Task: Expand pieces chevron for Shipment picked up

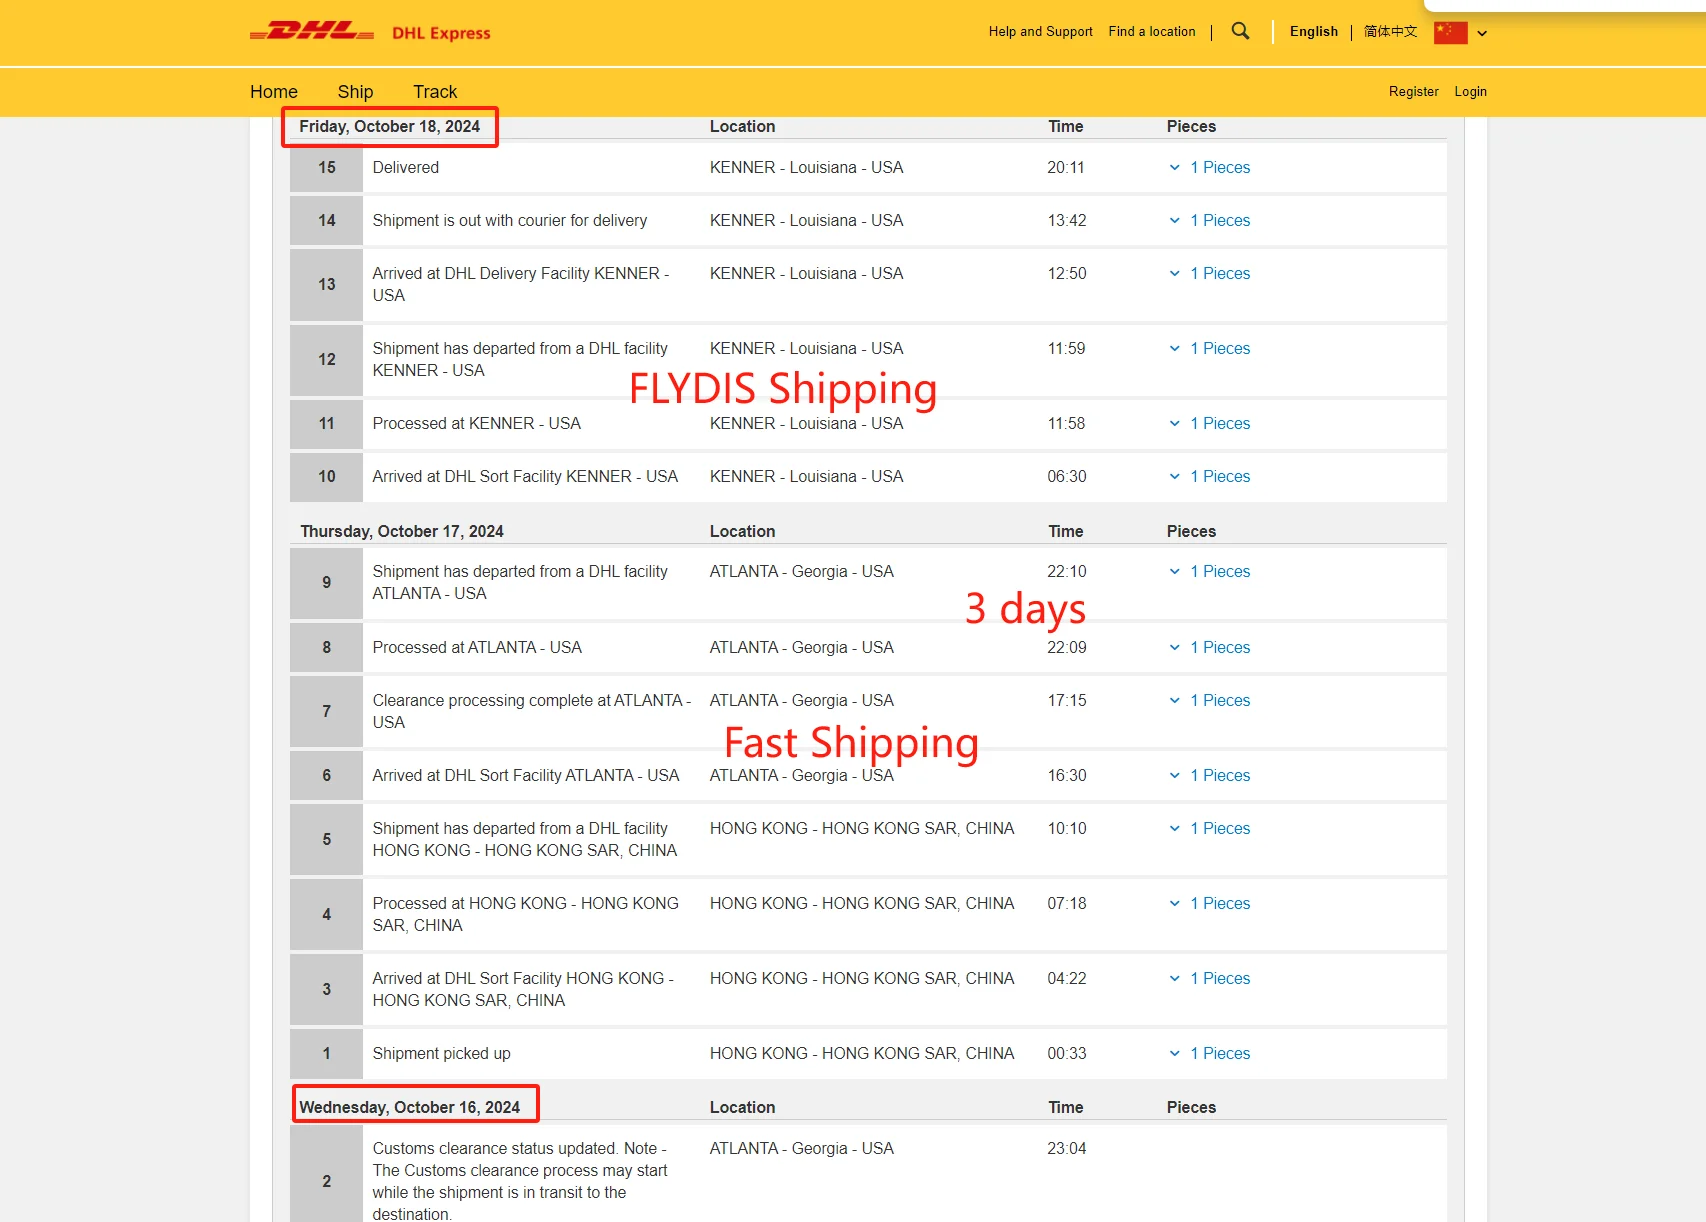Action: tap(1175, 1054)
